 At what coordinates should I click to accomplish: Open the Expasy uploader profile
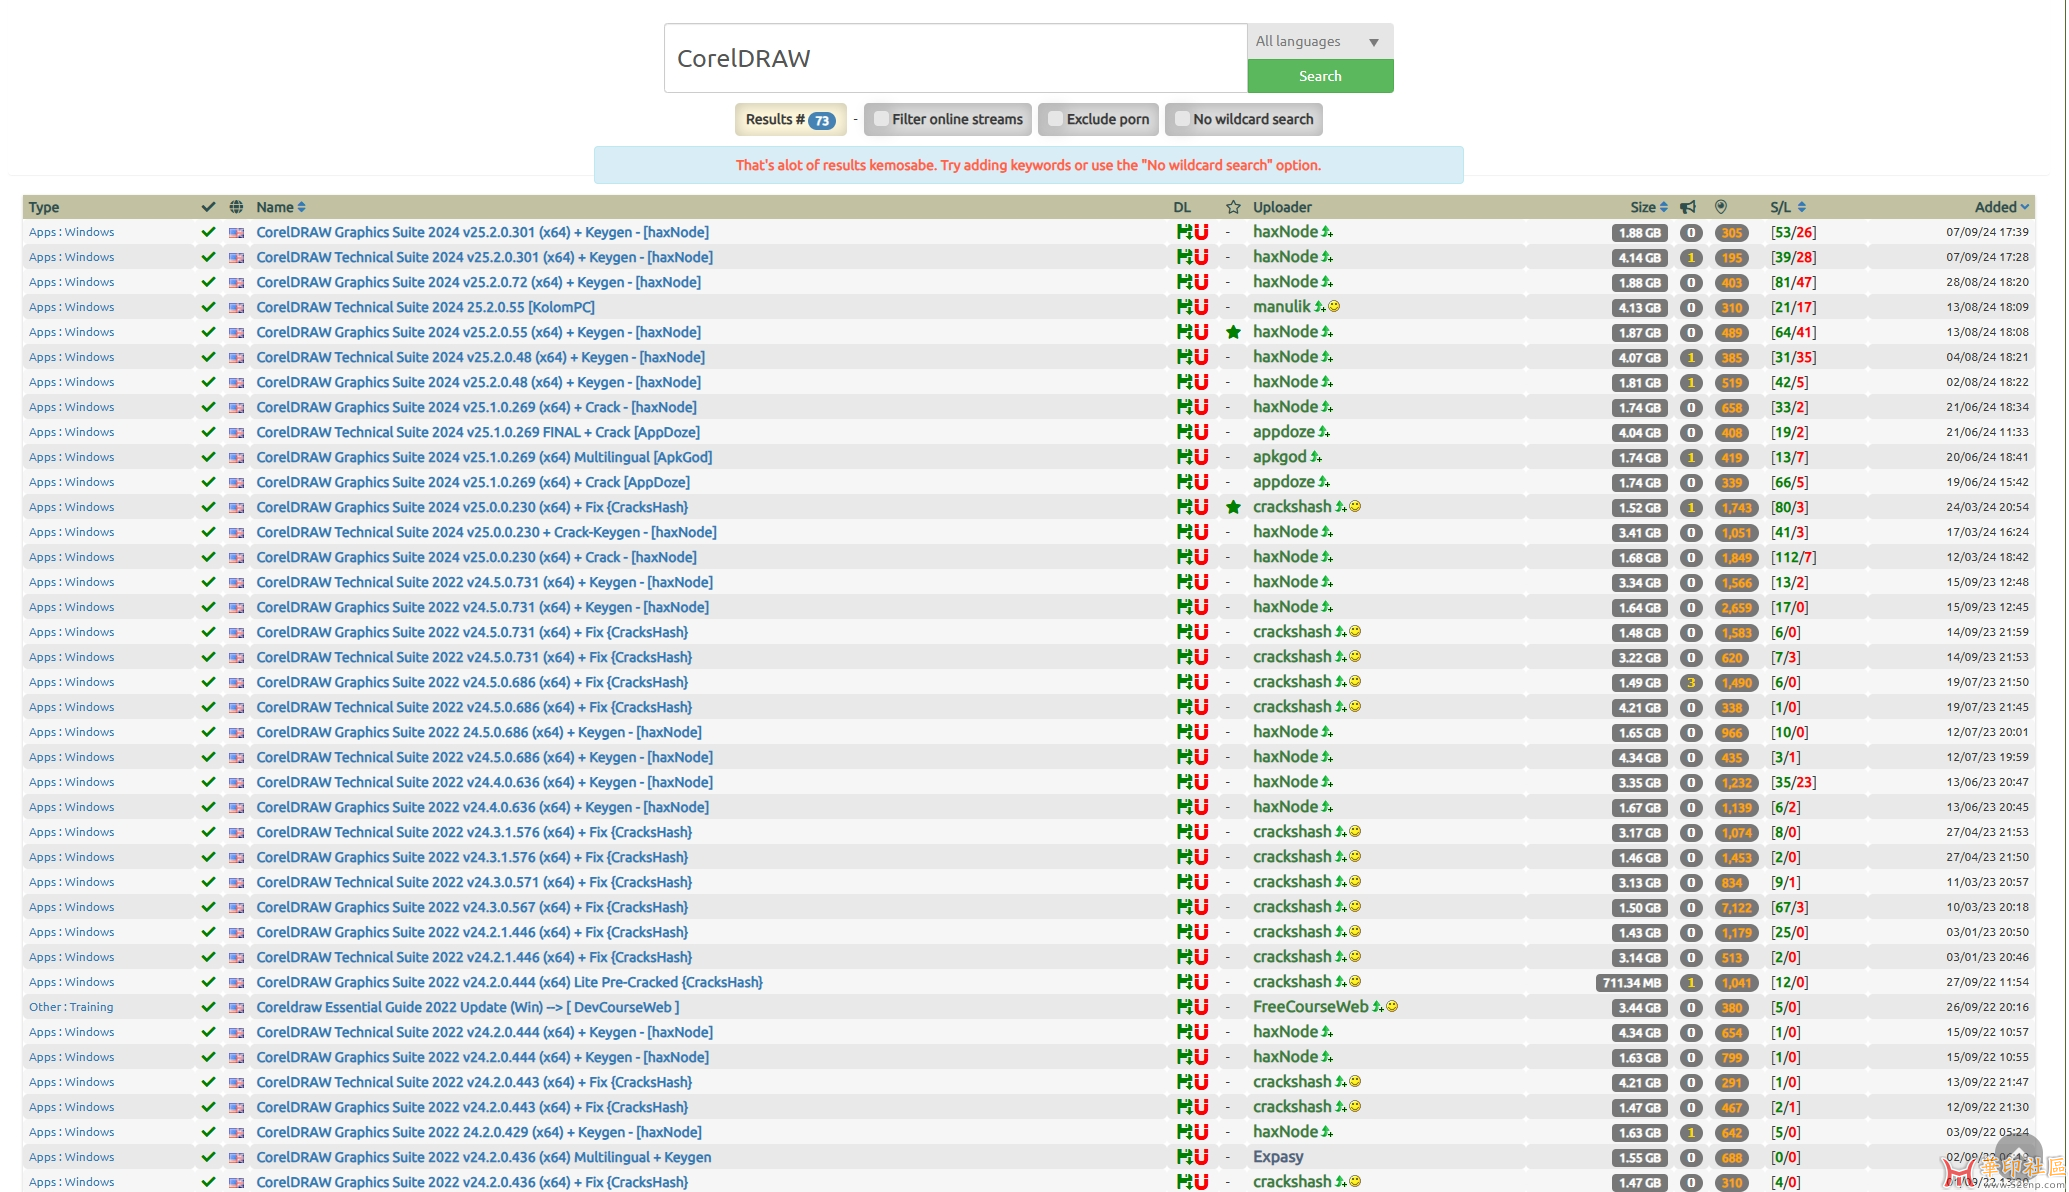click(1278, 1157)
